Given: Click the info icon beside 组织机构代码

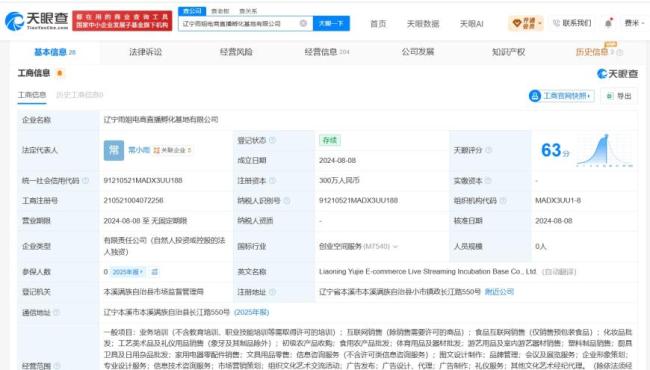Looking at the screenshot, I should (503, 201).
